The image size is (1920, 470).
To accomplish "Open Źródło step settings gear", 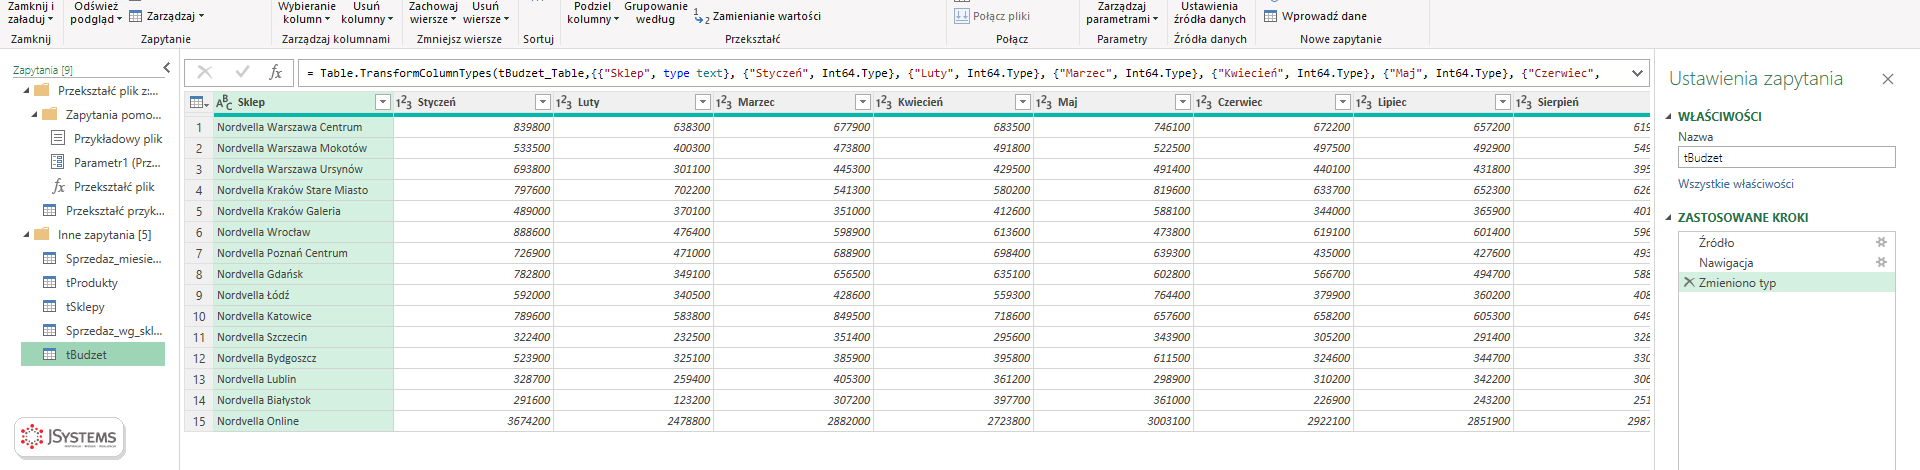I will click(1881, 242).
